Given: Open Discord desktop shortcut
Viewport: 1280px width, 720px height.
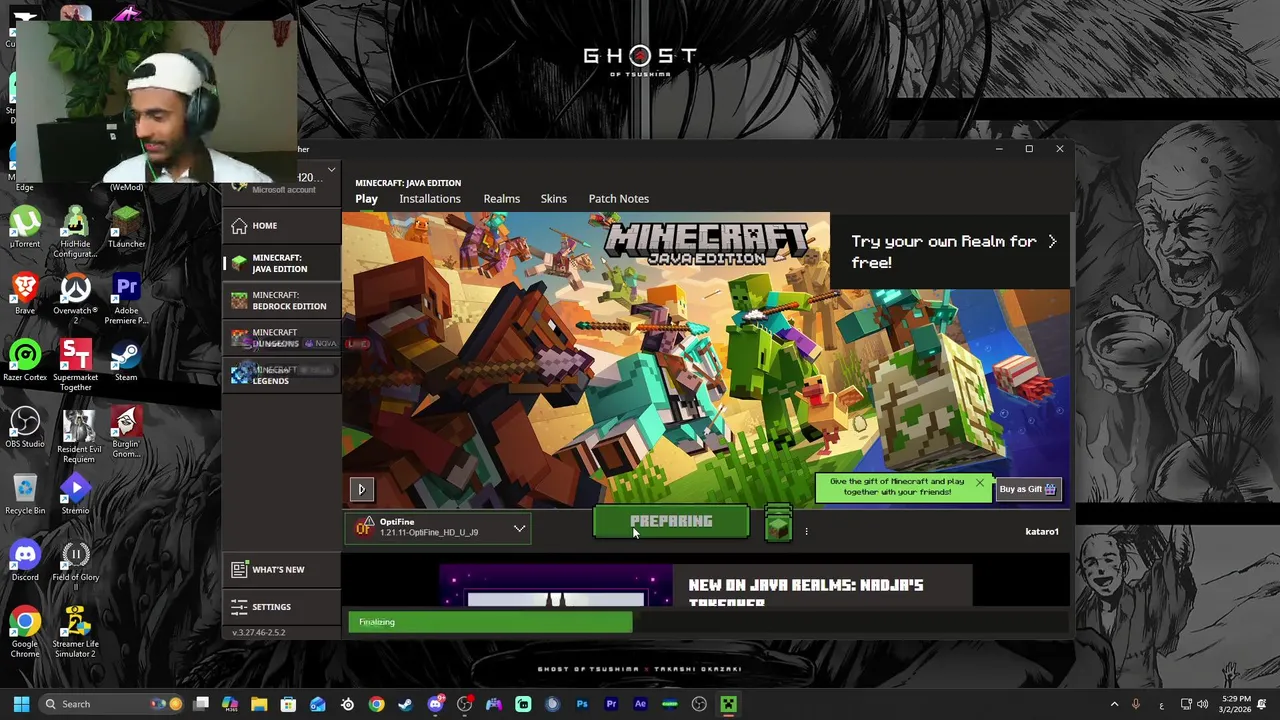Looking at the screenshot, I should point(25,562).
